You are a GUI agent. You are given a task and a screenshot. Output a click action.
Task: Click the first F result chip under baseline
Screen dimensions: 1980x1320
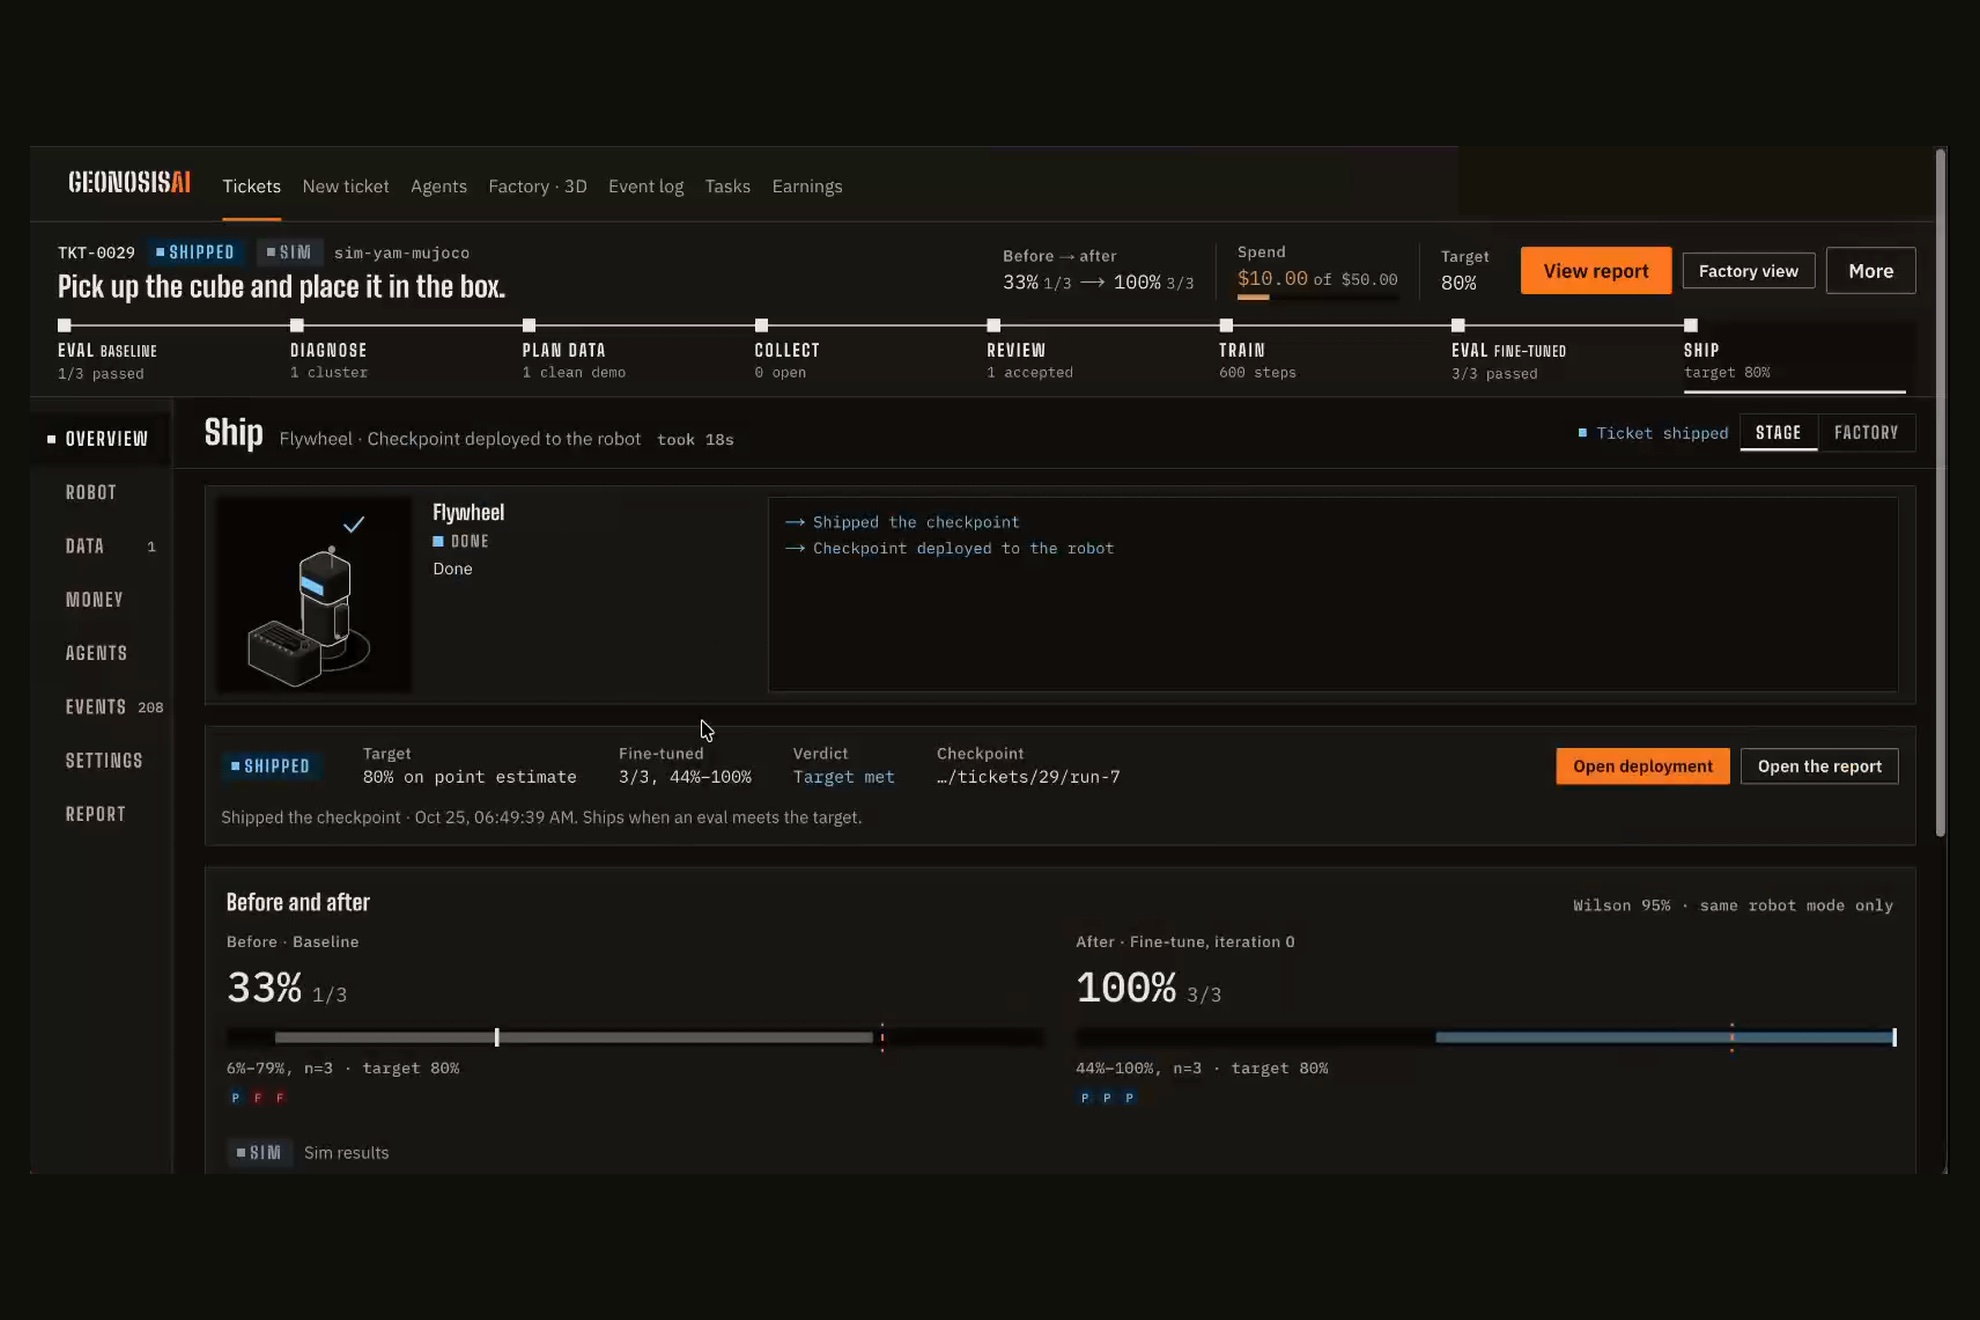pos(258,1097)
